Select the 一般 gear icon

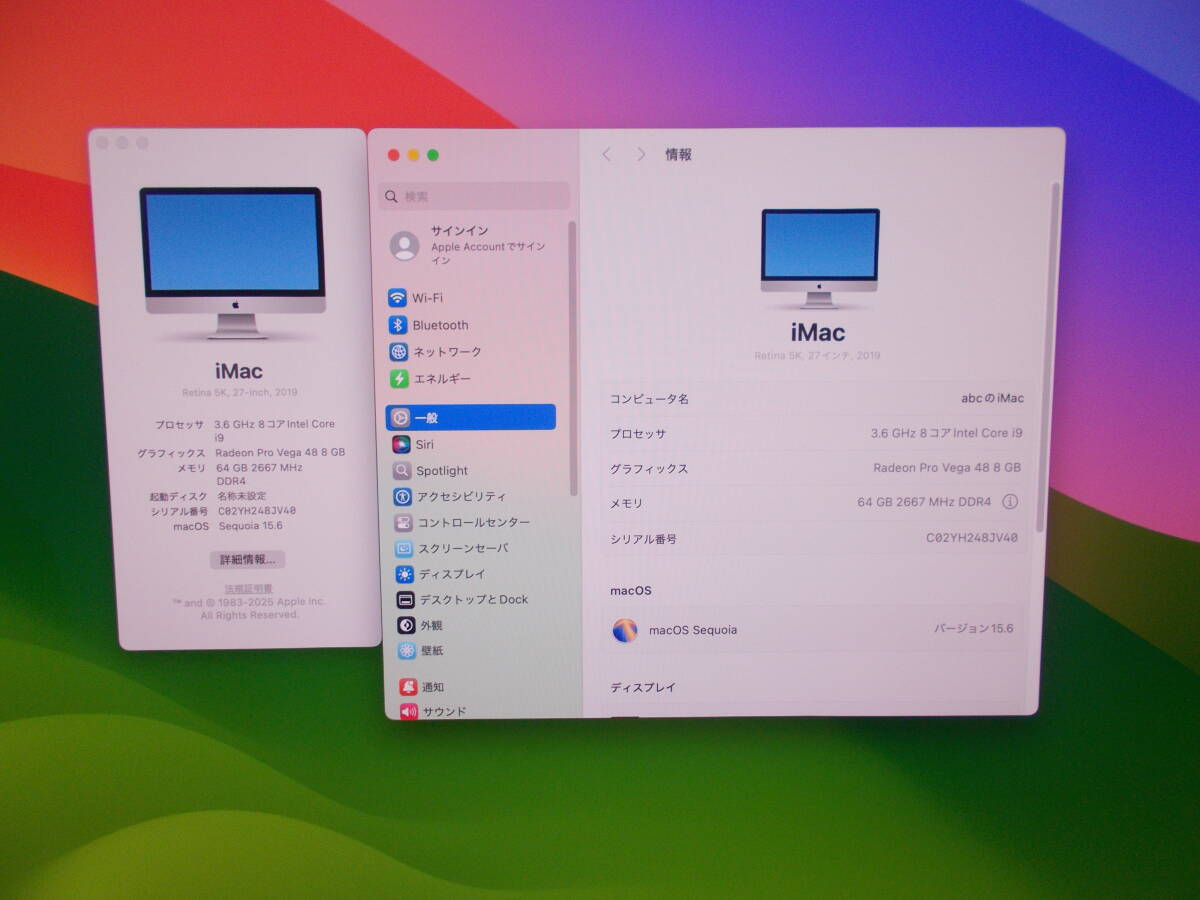pos(400,418)
